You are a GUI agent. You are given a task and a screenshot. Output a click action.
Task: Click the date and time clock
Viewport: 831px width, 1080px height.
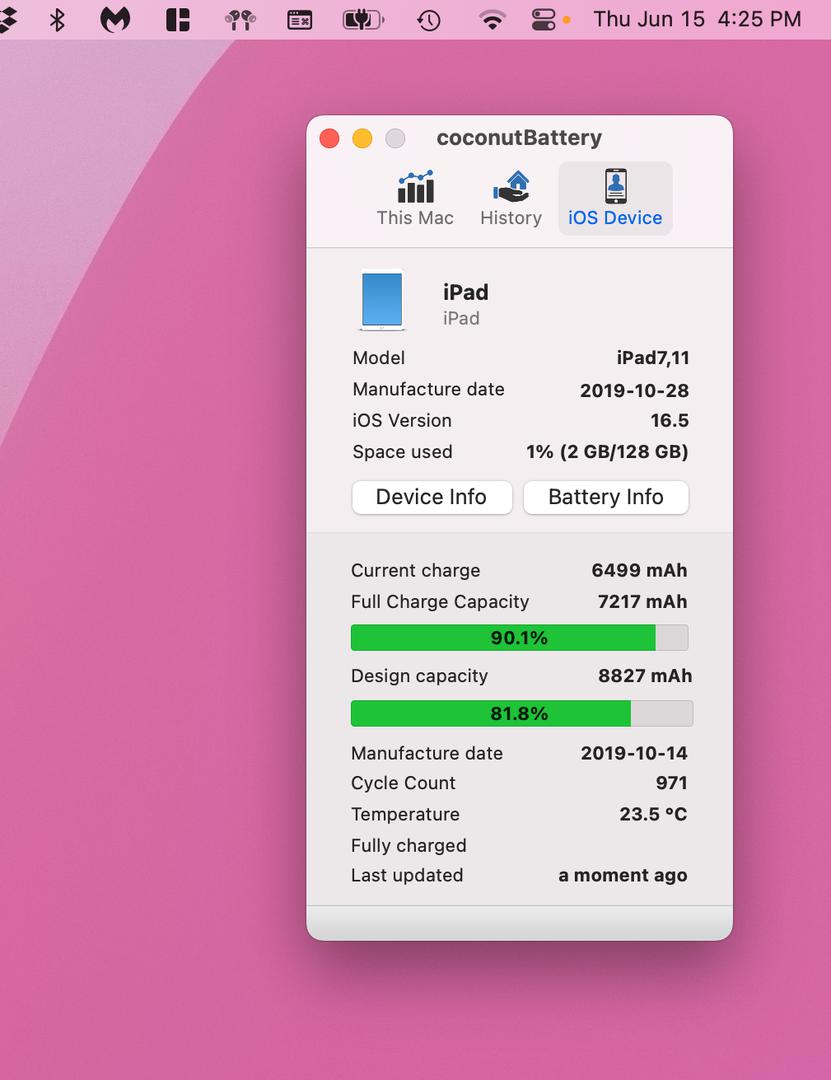pos(697,19)
